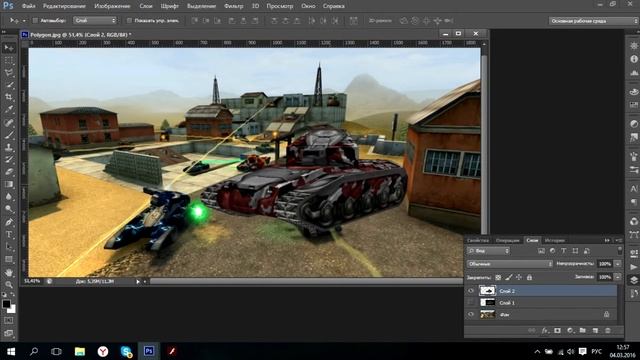Select the Blur tool
Screen dimensions: 640x360
point(9,196)
